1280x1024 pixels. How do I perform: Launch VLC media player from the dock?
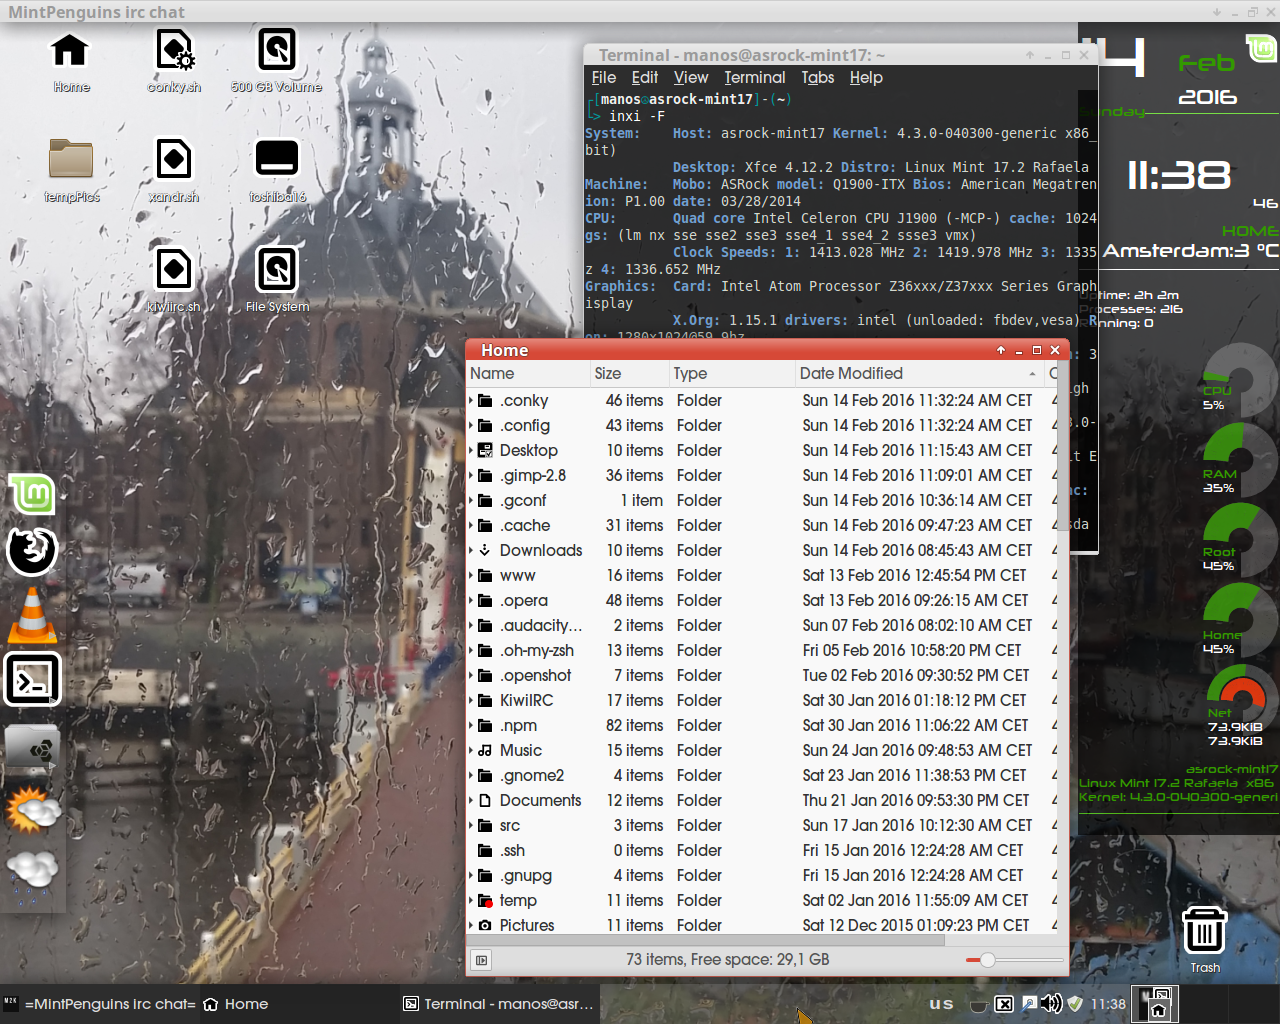pyautogui.click(x=32, y=614)
